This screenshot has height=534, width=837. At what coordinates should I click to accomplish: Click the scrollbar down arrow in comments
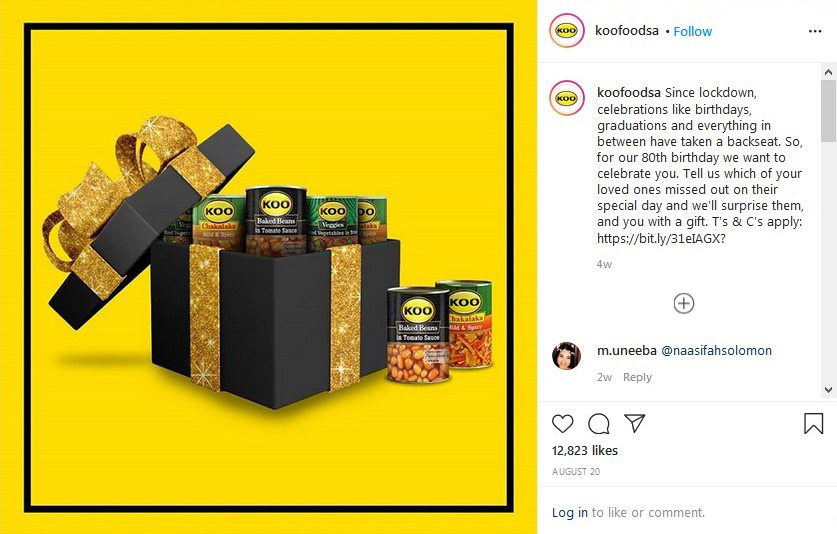click(x=828, y=390)
